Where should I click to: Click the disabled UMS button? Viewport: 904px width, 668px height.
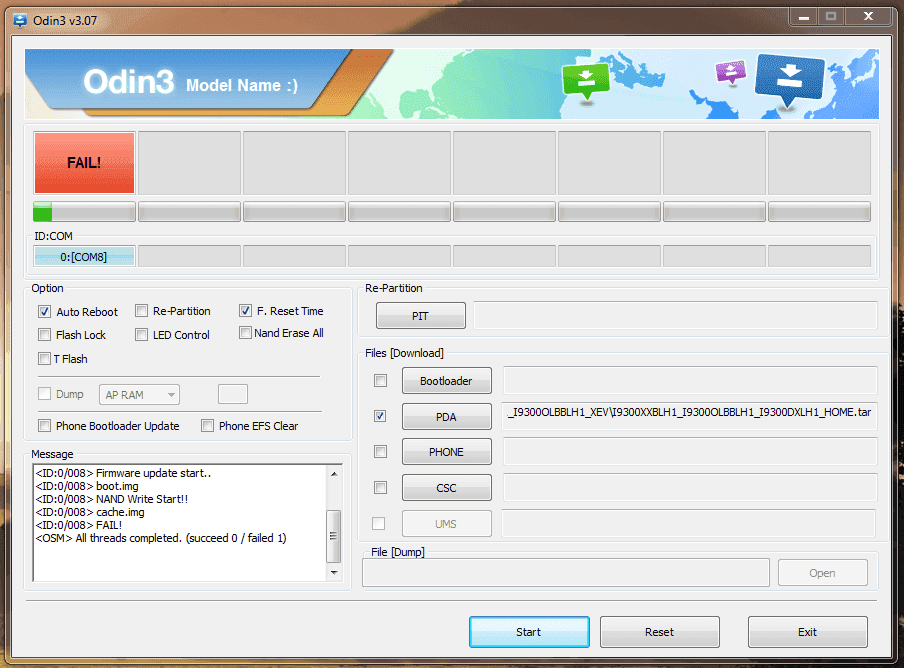[x=447, y=524]
